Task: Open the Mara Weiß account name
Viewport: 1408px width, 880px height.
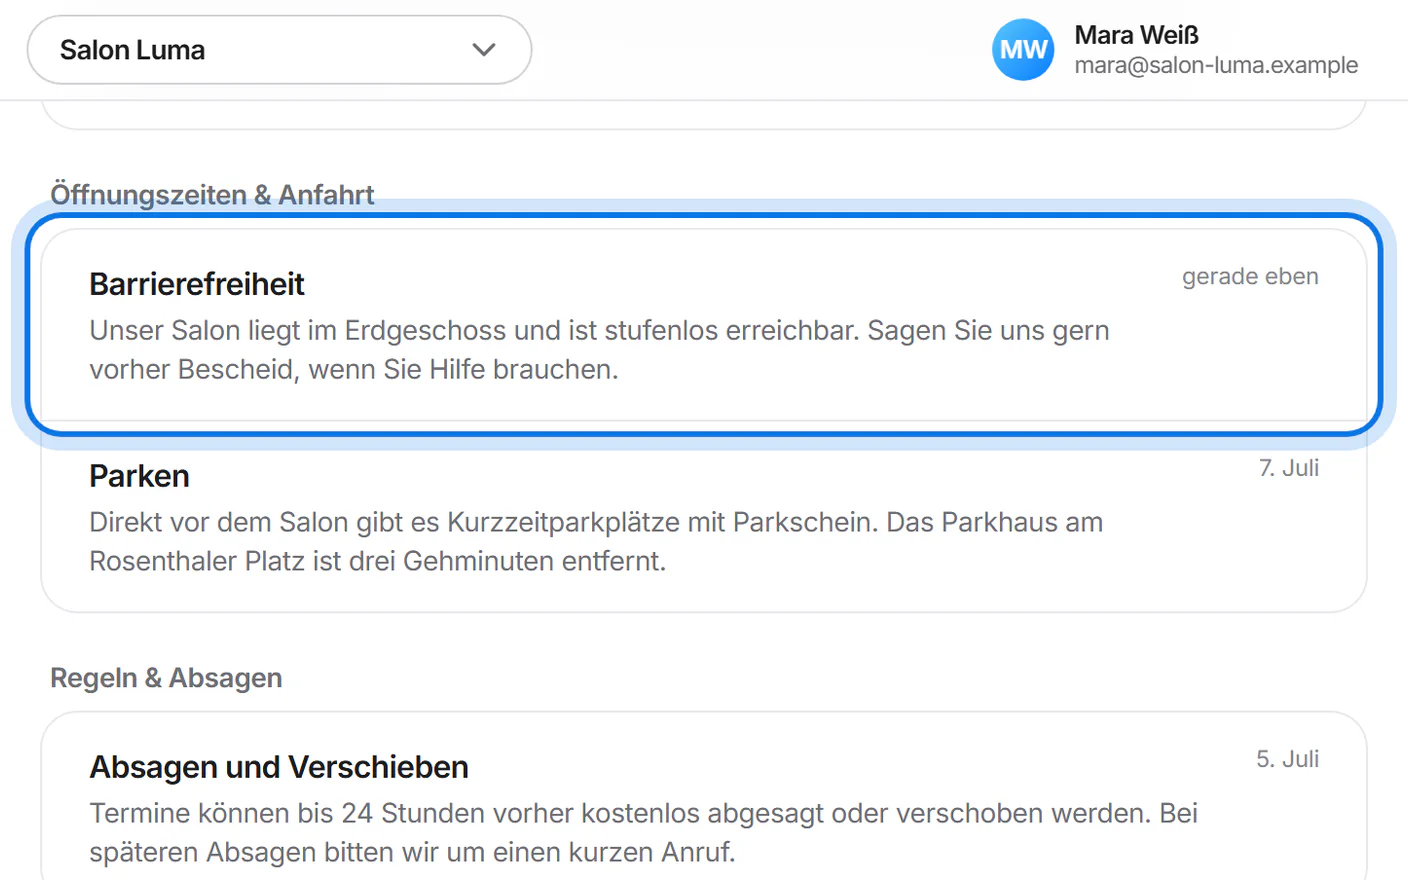Action: pyautogui.click(x=1136, y=35)
